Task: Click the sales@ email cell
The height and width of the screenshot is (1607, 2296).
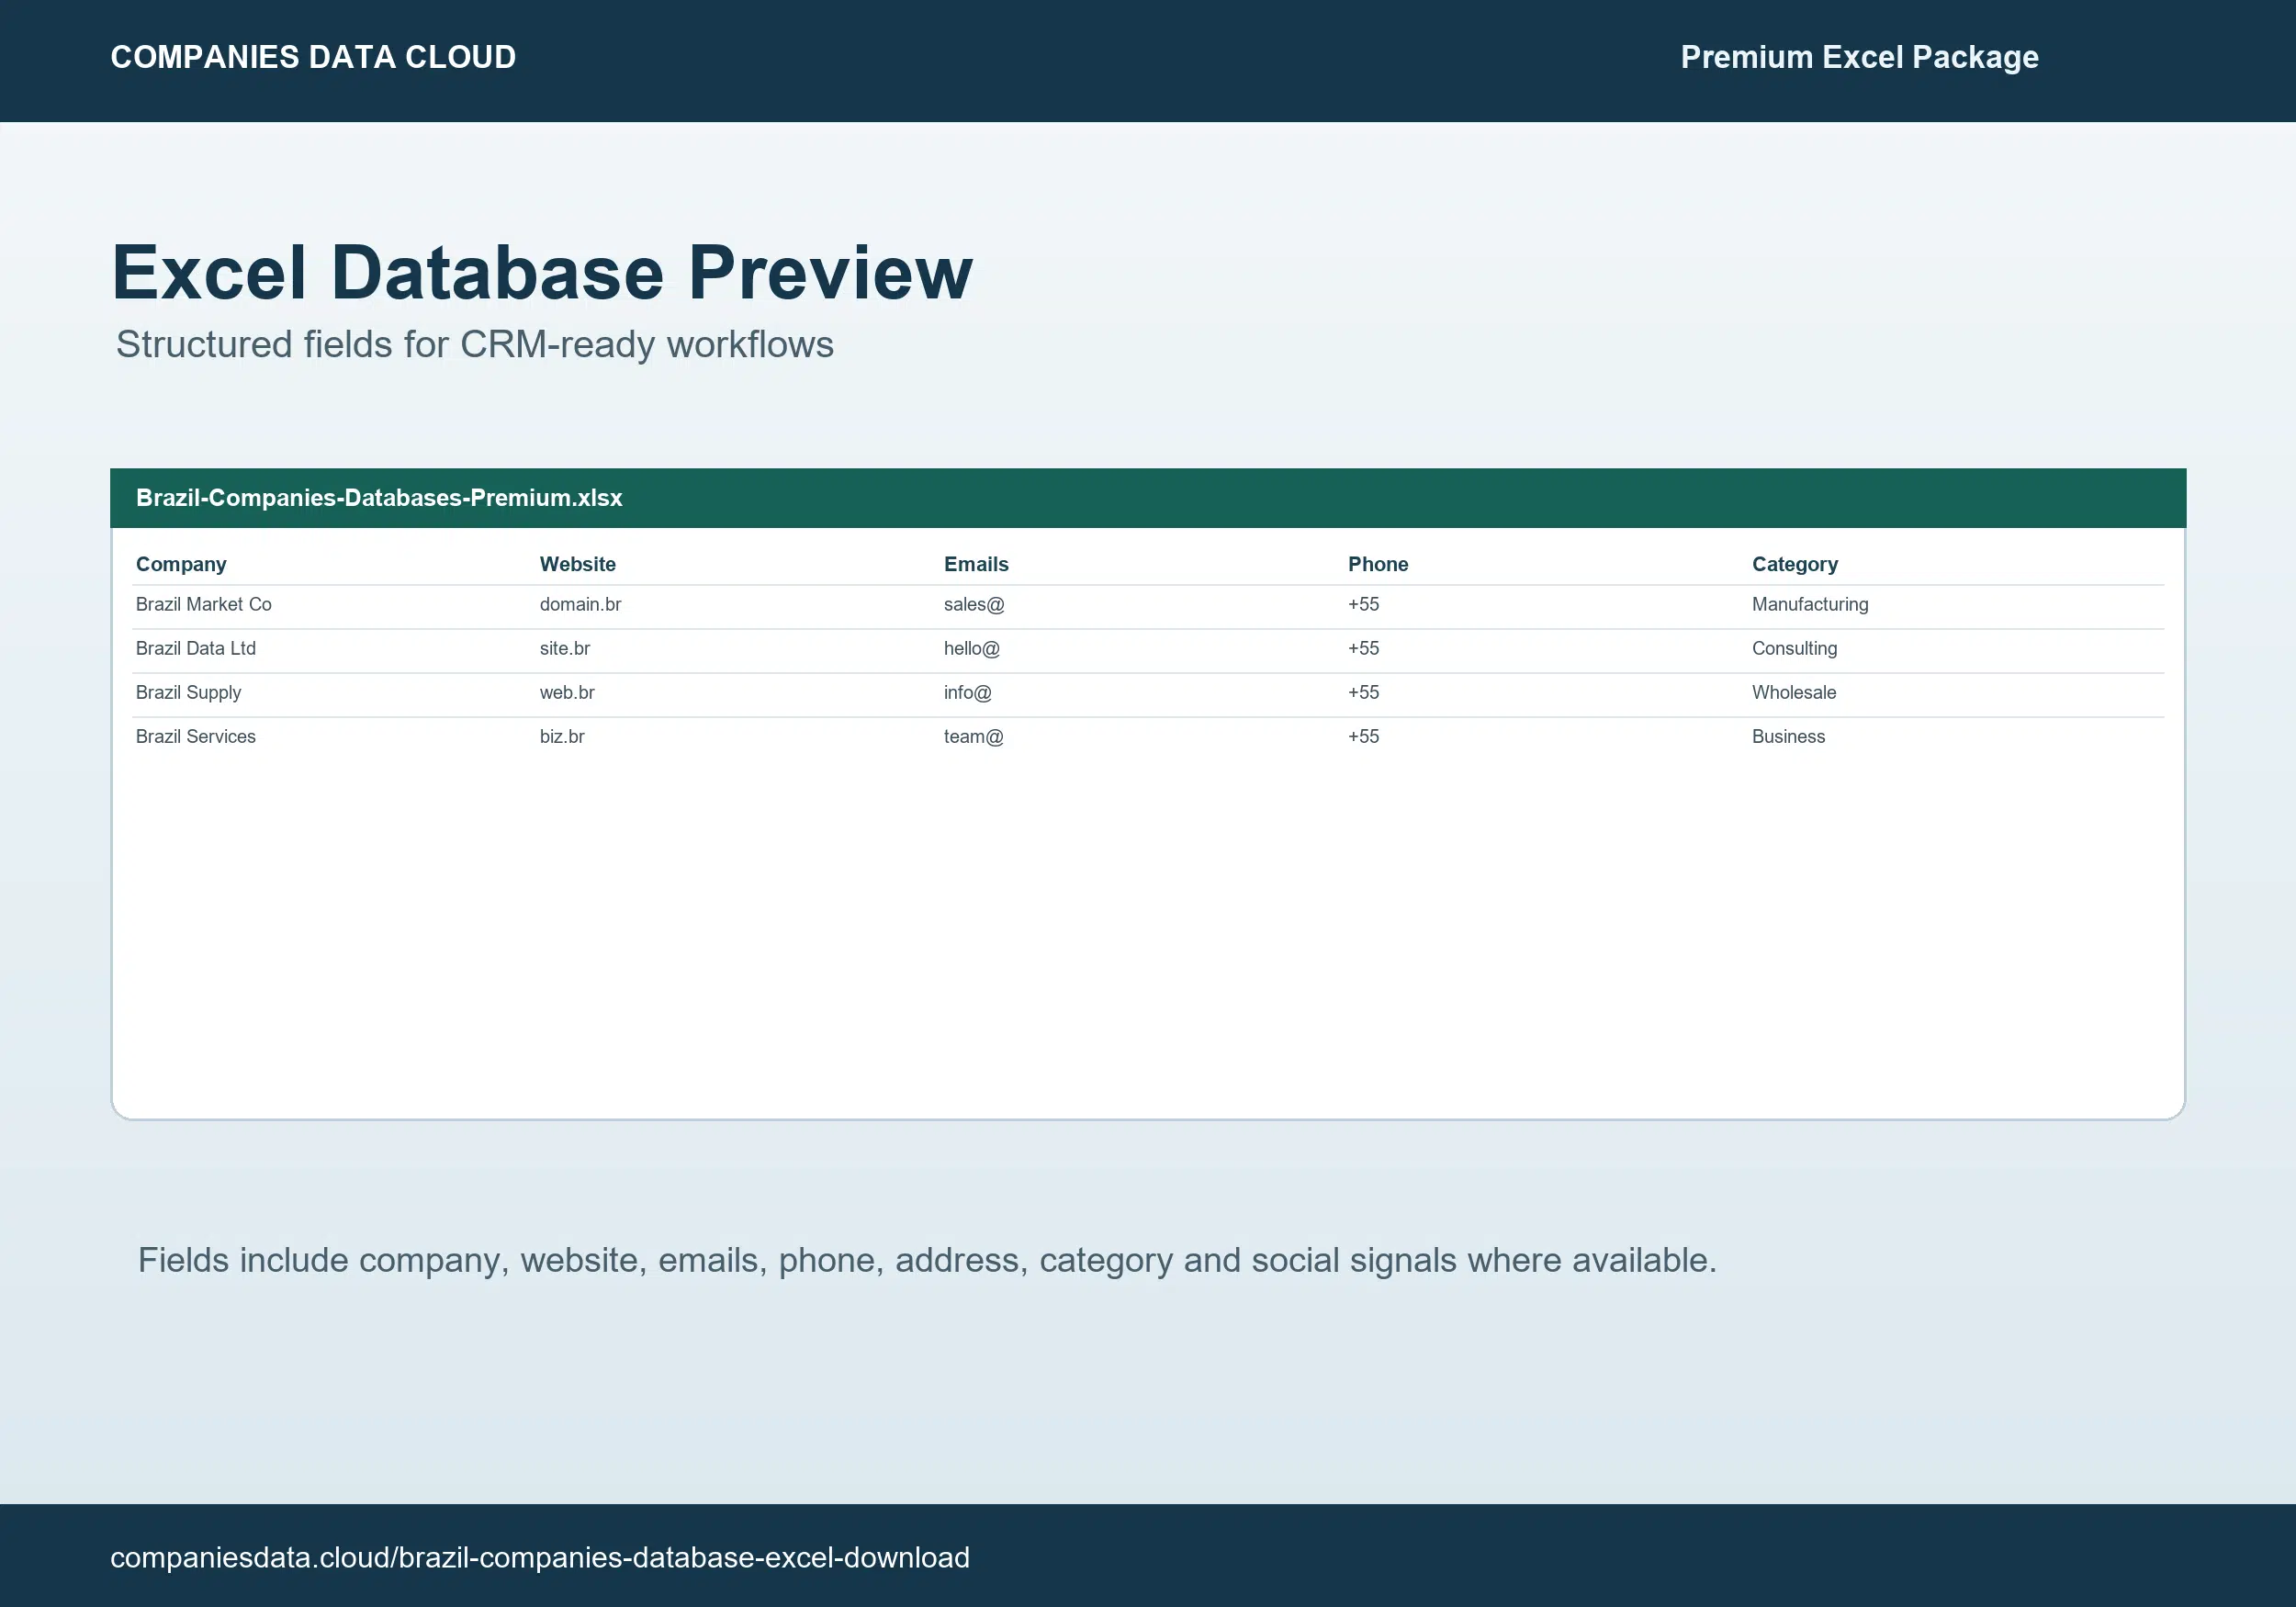Action: click(974, 604)
